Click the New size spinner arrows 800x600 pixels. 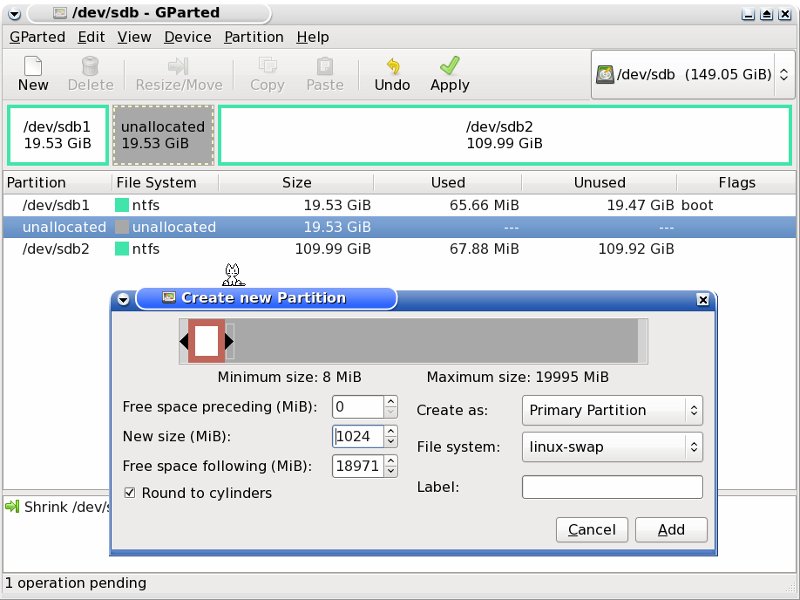[391, 436]
